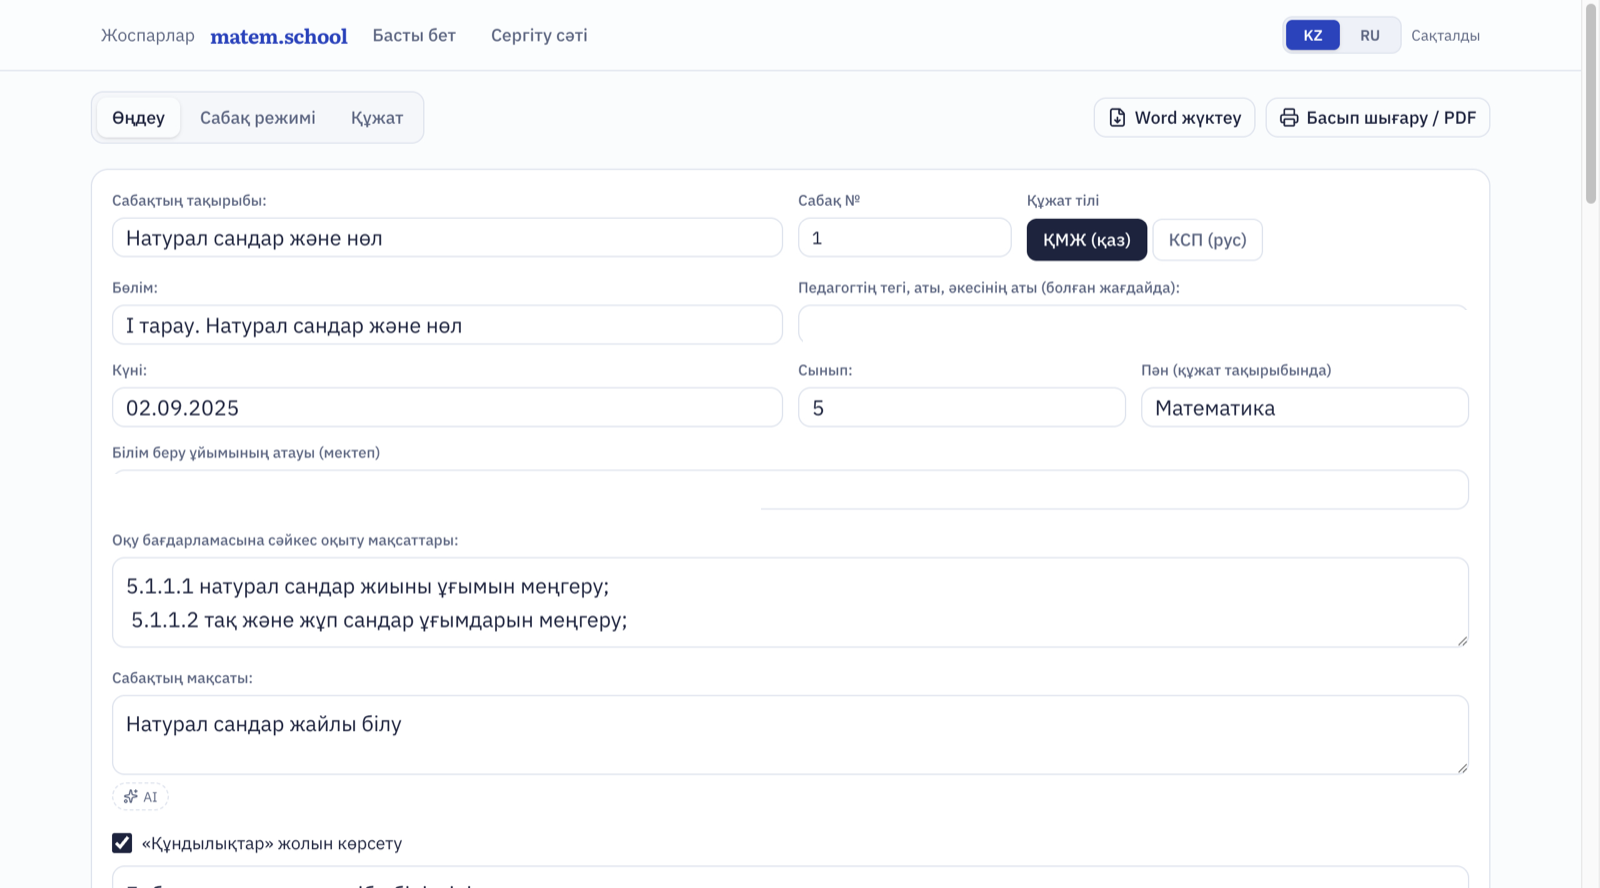Select ҚМЖ (қаз) document language
The width and height of the screenshot is (1600, 888).
pos(1086,240)
